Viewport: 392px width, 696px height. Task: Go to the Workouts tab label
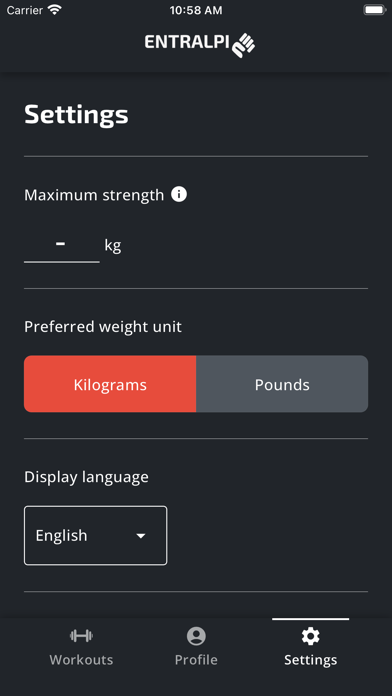pyautogui.click(x=81, y=660)
